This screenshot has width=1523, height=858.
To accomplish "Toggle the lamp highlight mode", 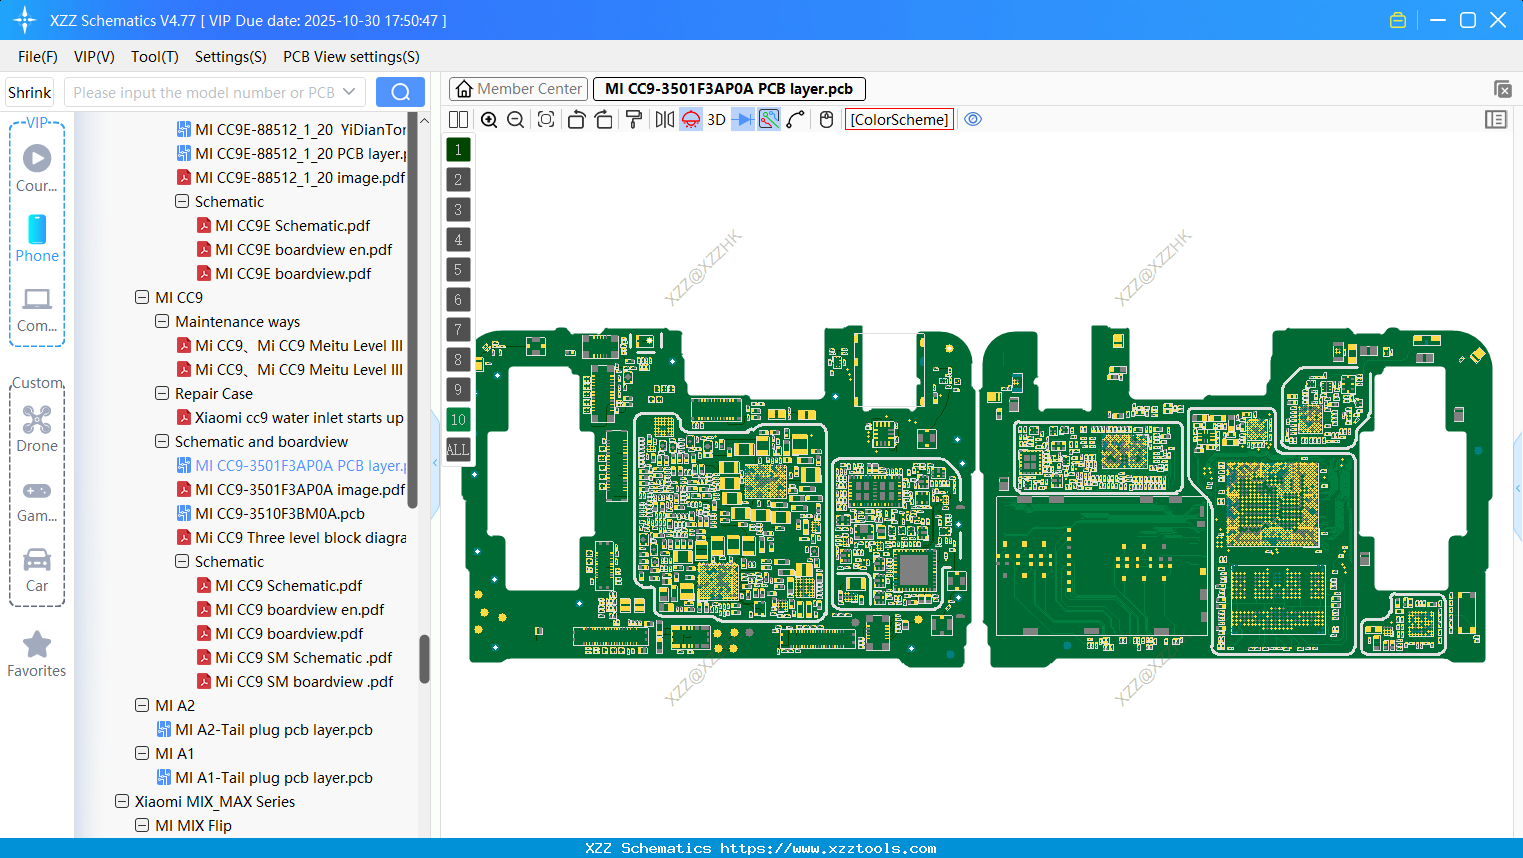I will click(689, 119).
